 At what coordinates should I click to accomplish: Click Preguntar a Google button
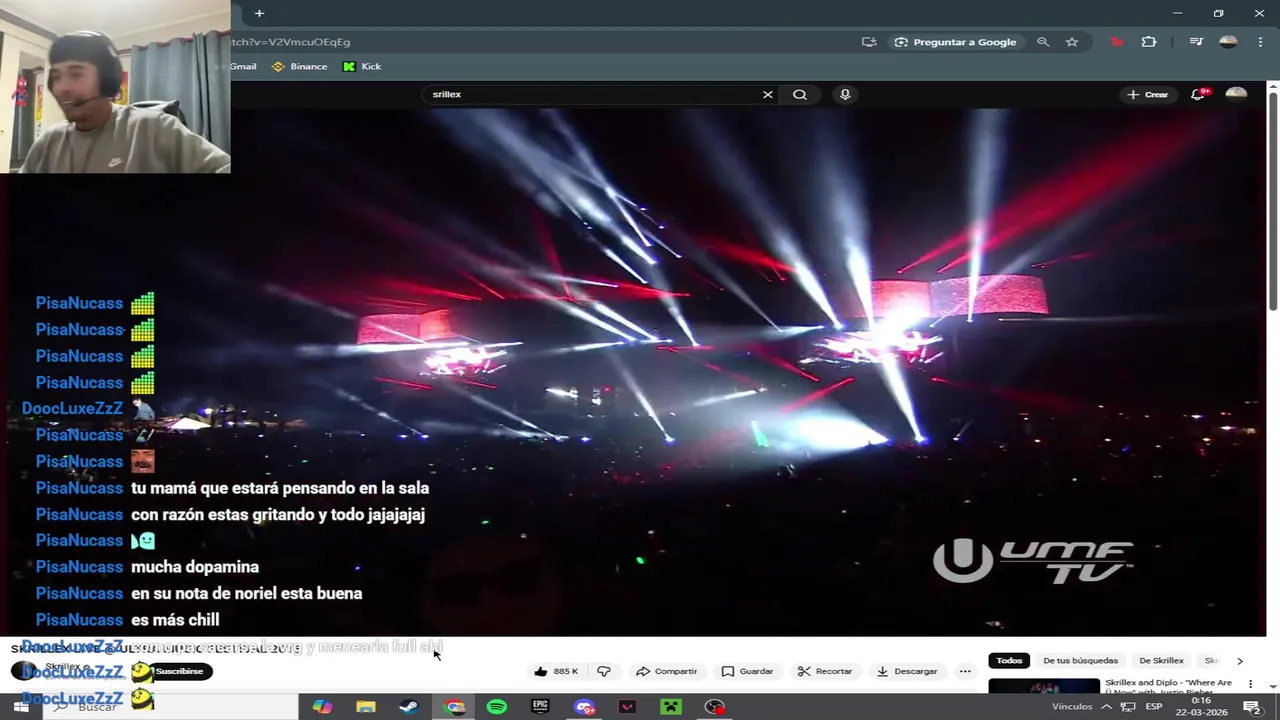tap(955, 42)
